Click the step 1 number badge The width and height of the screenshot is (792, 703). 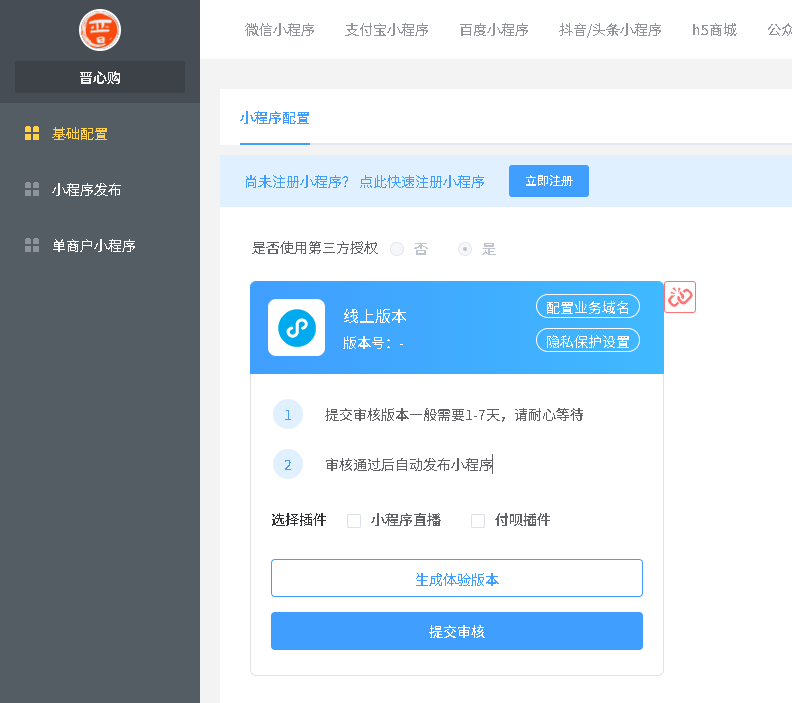(x=288, y=415)
